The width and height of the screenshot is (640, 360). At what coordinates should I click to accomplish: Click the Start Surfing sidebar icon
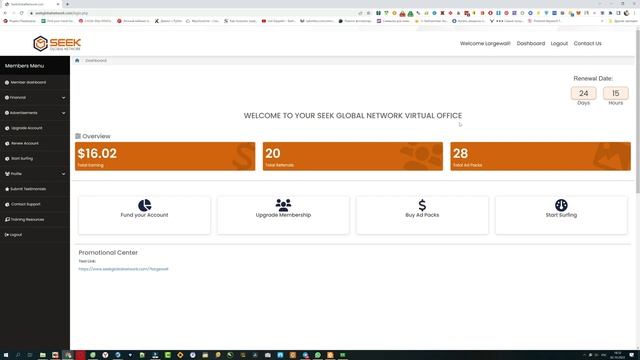(7, 158)
